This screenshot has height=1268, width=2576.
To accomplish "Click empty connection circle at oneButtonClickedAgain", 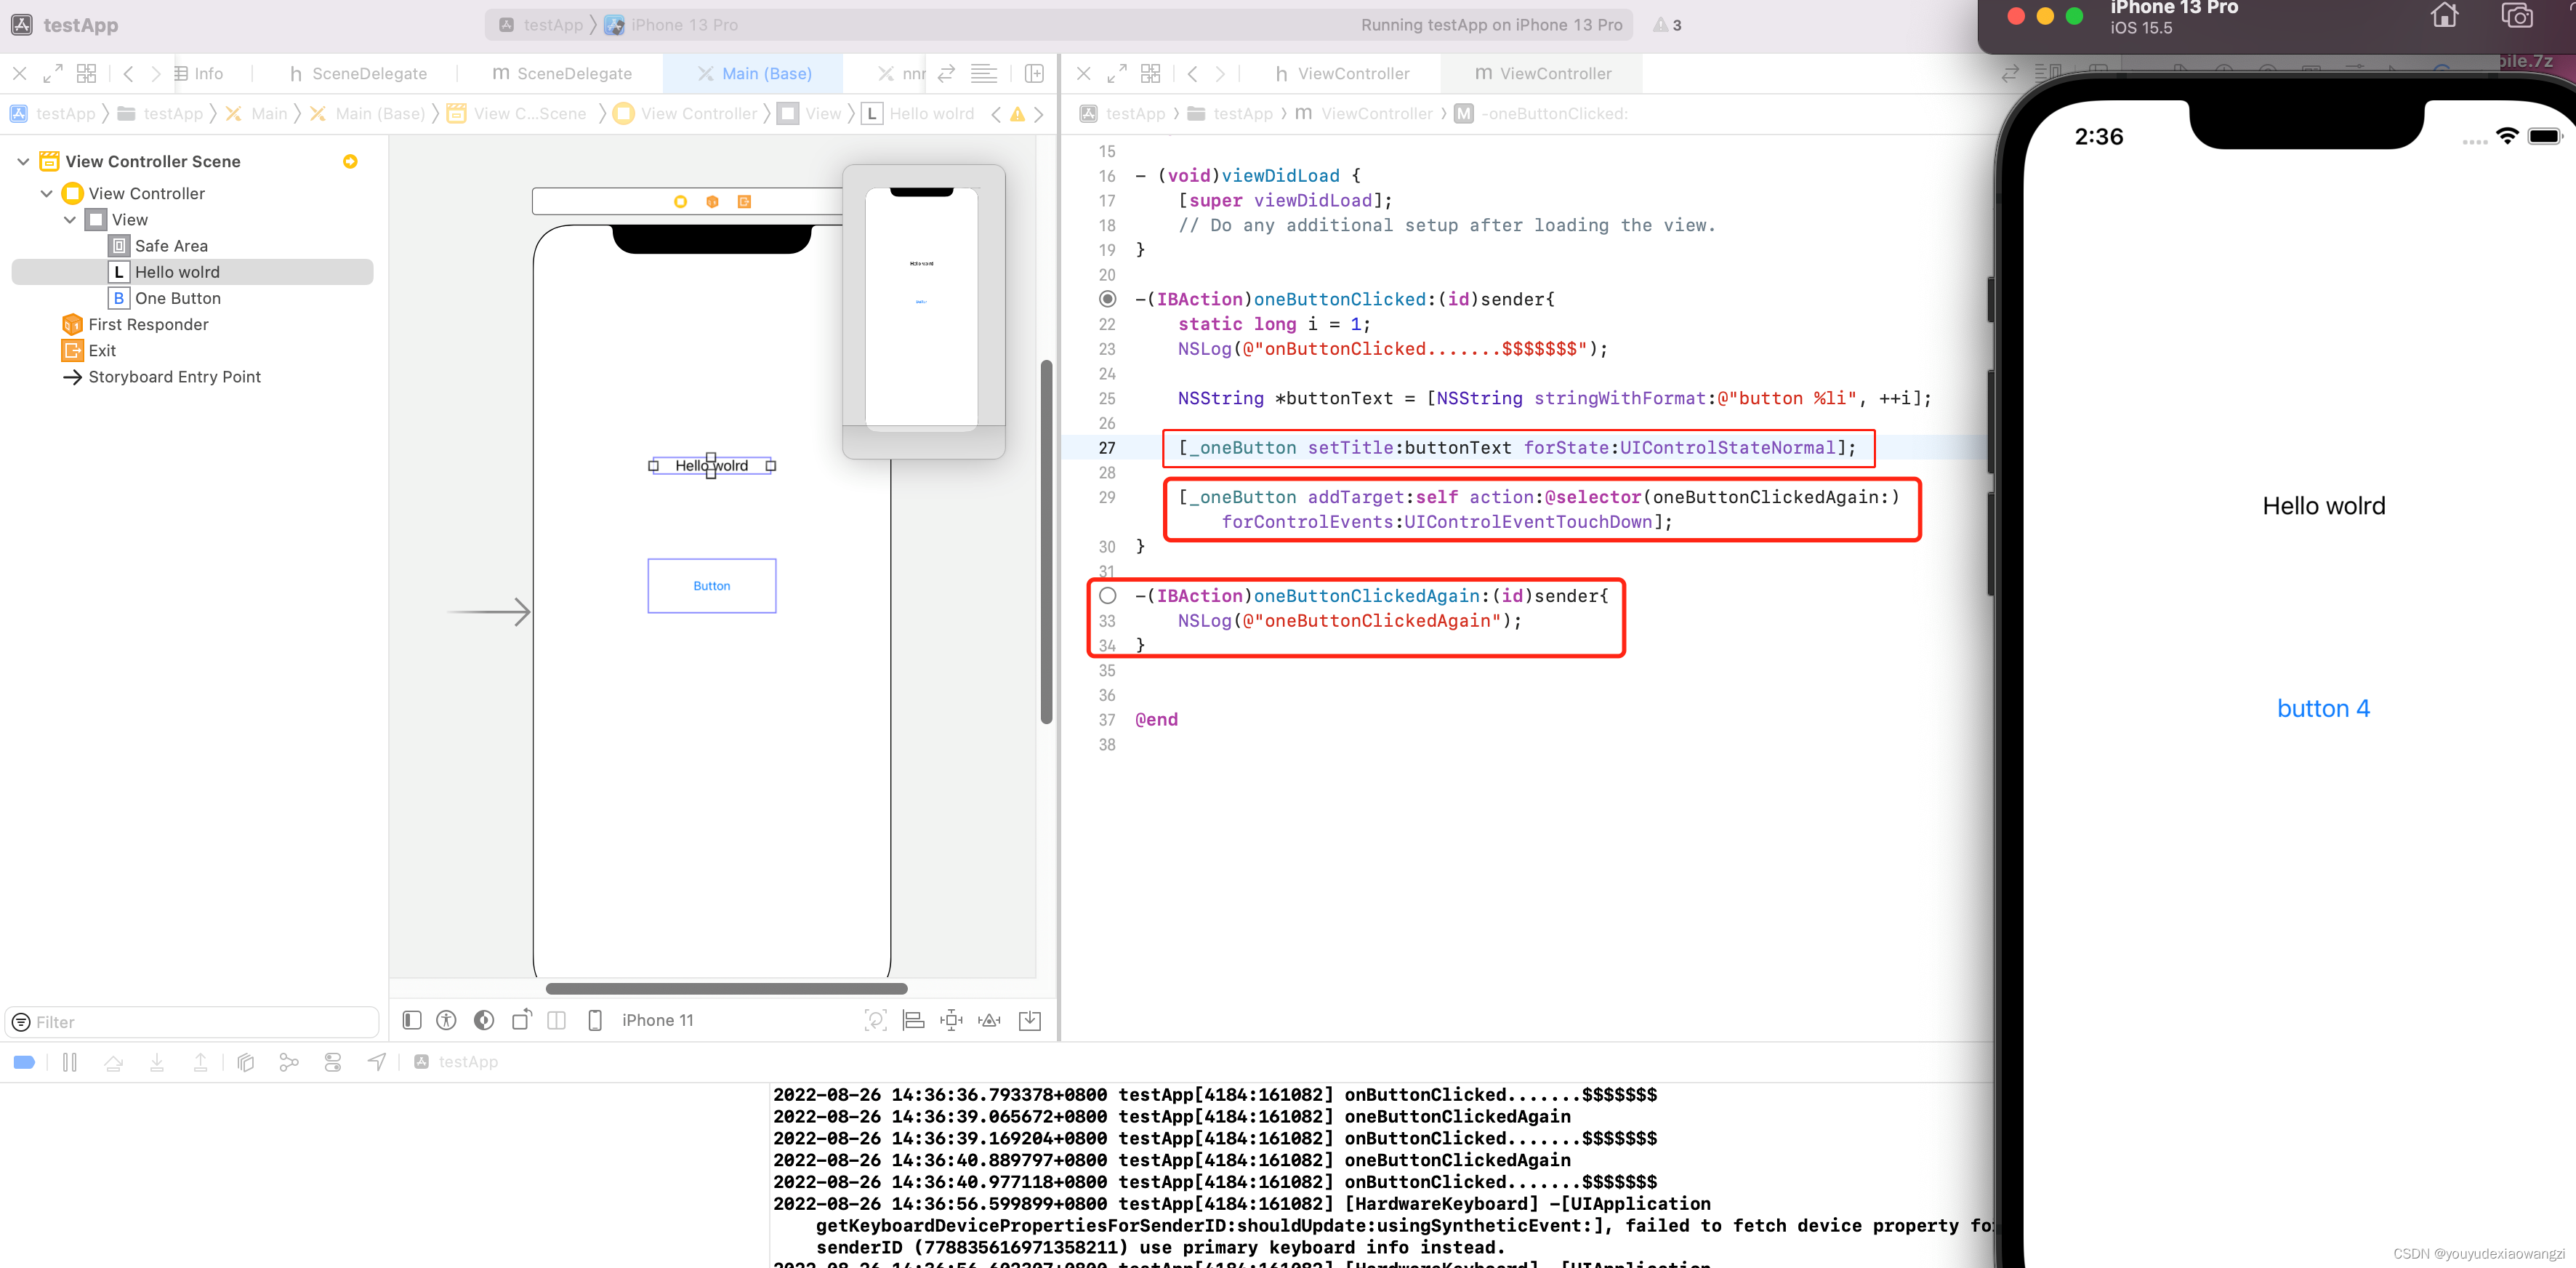I will 1107,596.
